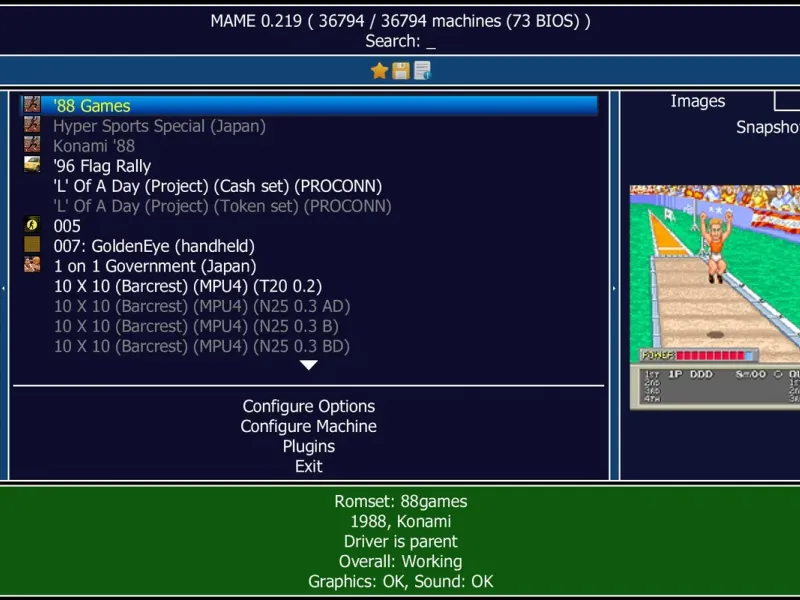Click the Search input field
This screenshot has width=800, height=600.
click(401, 41)
